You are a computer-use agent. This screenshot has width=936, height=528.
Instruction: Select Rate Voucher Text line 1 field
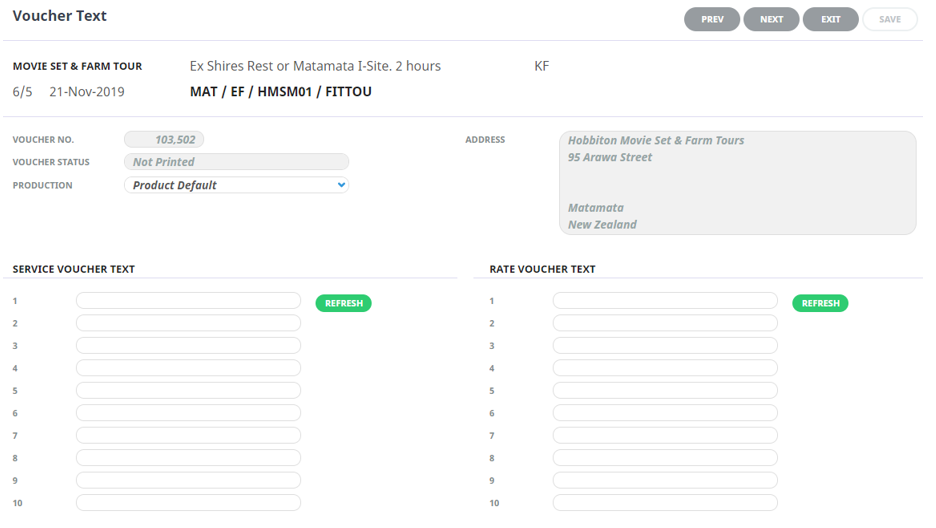tap(665, 301)
